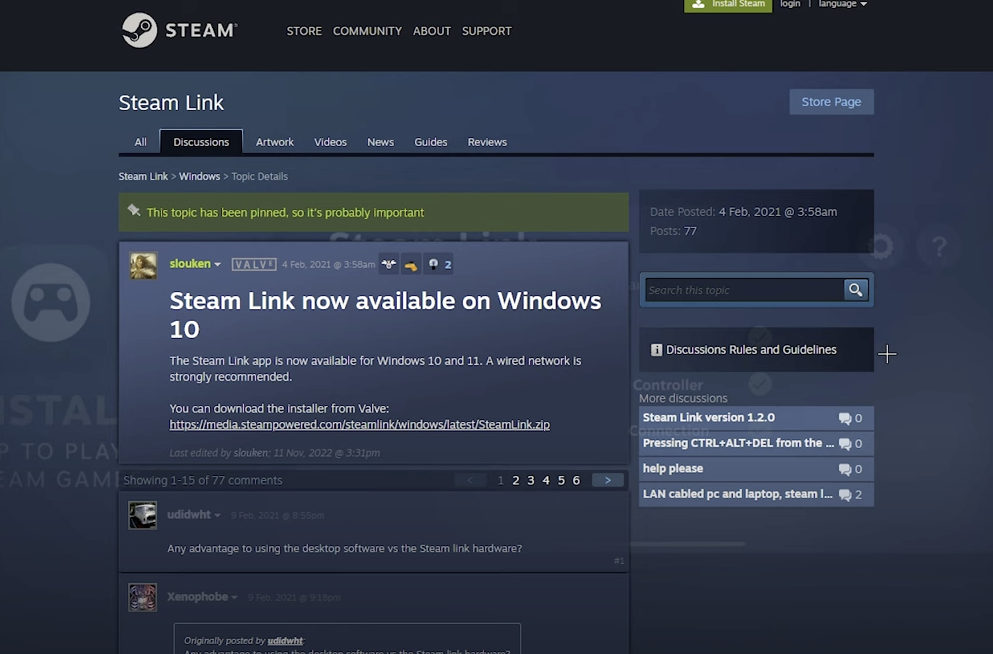Click comment bubble icon for LAN cabled pc topic

(845, 494)
